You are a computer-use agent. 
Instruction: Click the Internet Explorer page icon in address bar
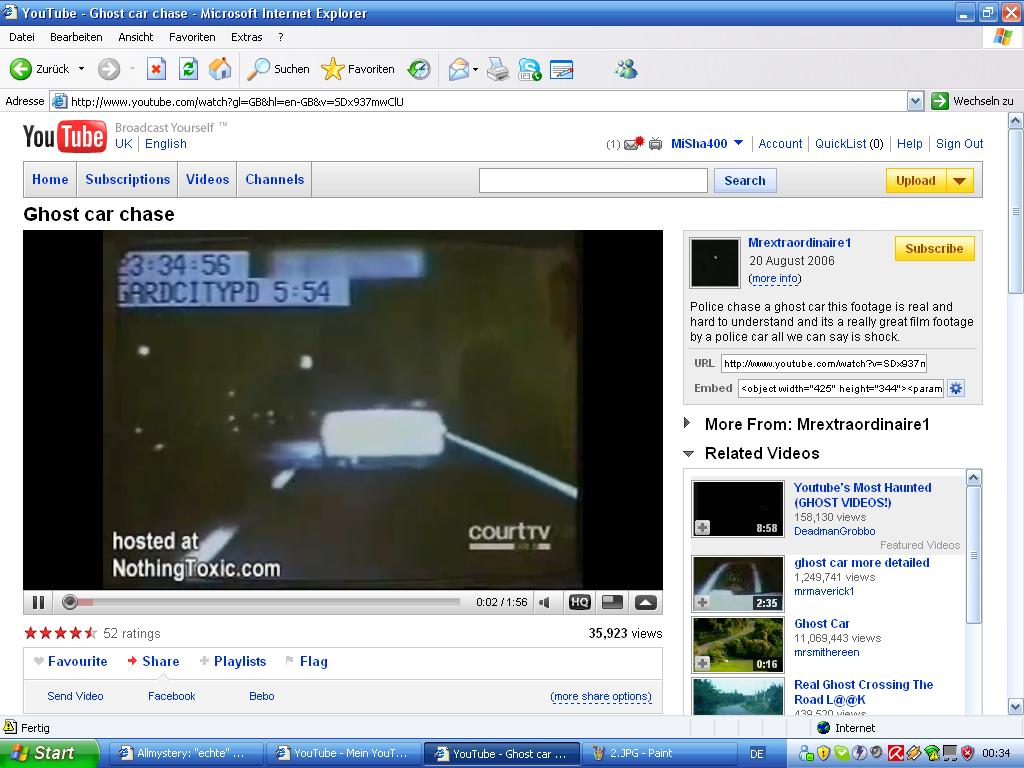click(59, 101)
